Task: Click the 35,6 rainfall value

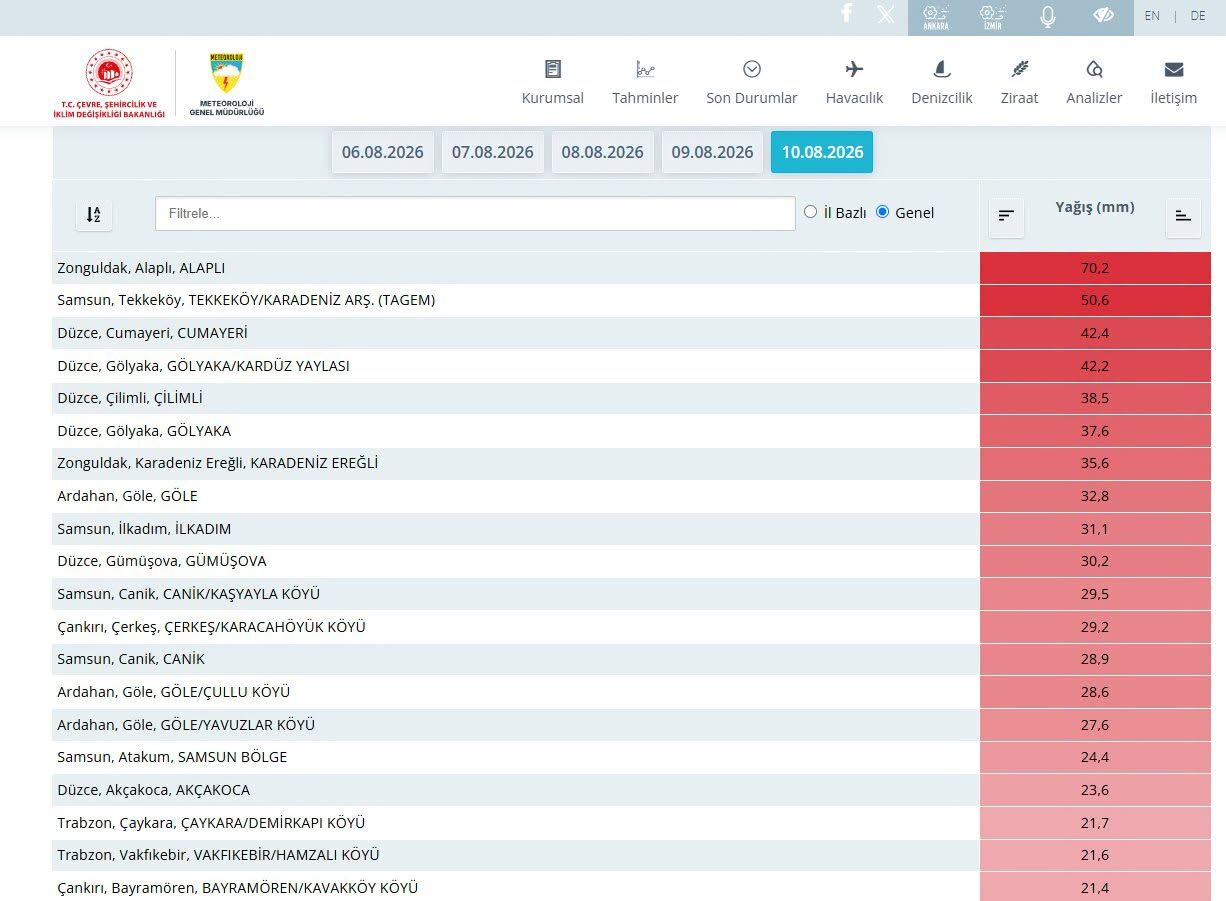Action: 1095,464
